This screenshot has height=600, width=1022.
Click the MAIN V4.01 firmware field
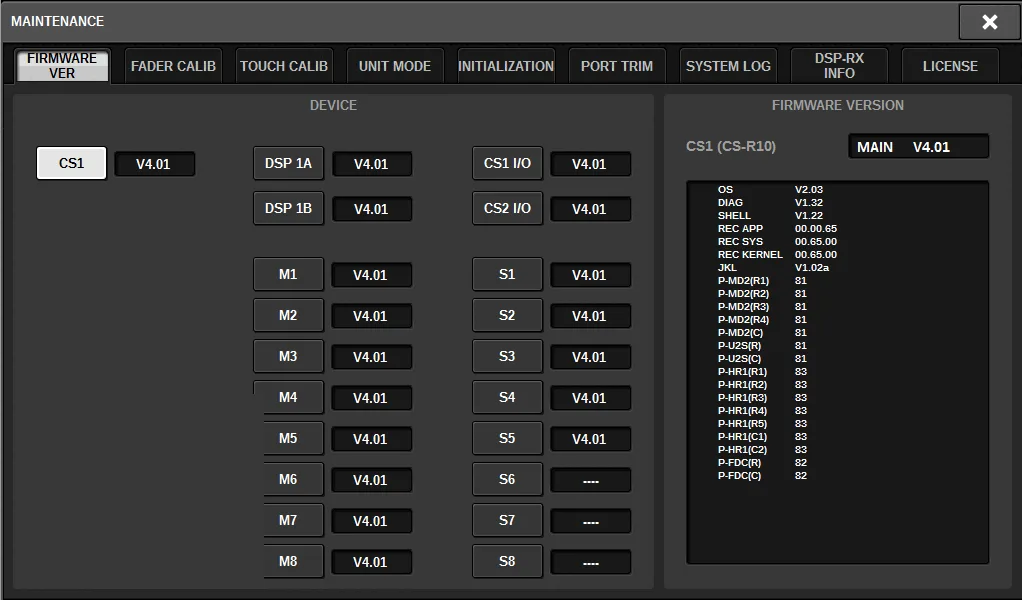tap(918, 147)
